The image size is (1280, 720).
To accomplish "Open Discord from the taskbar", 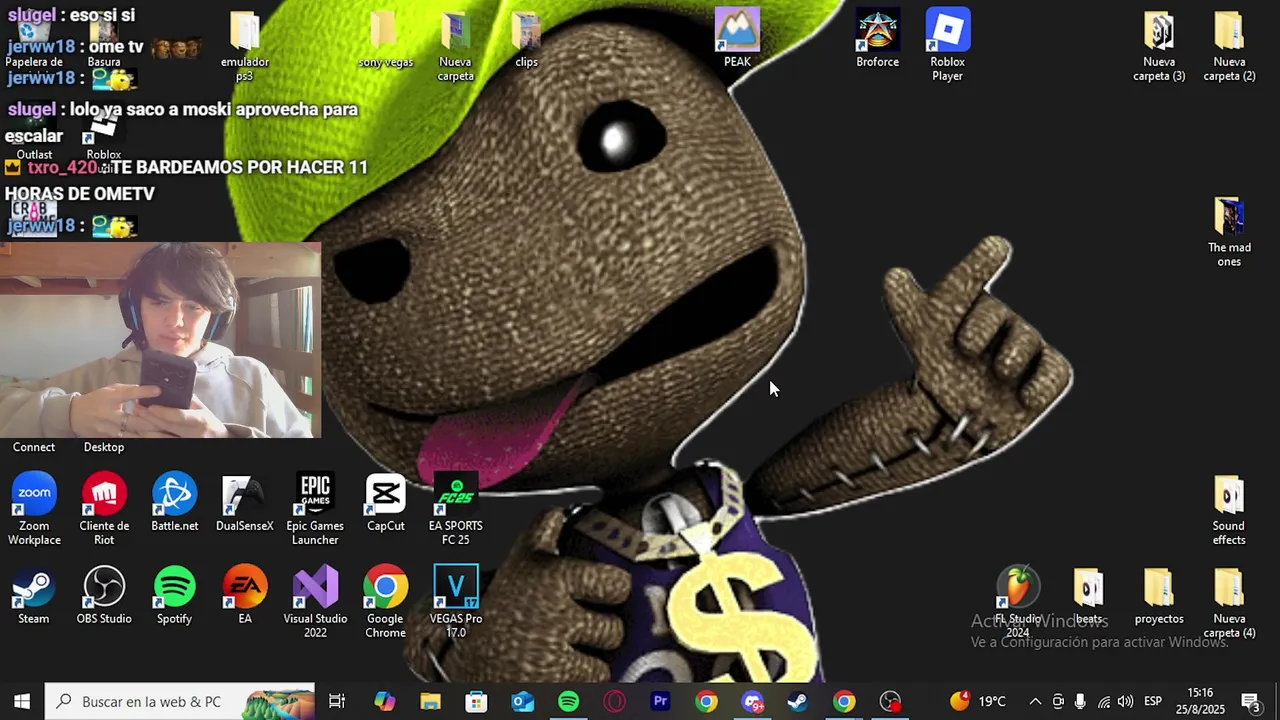I will click(752, 701).
